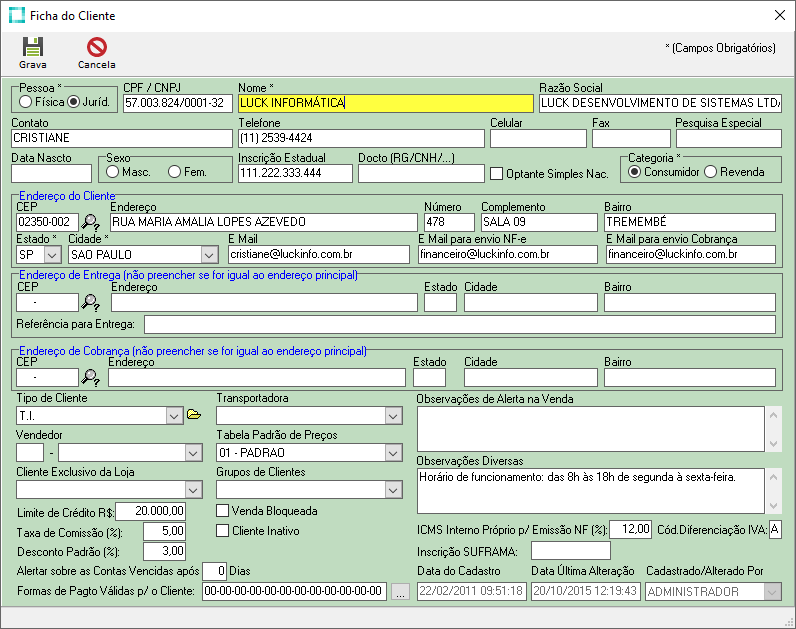Search CEP in Endereço de Entrega
Screen dimensions: 796x629
pos(91,303)
